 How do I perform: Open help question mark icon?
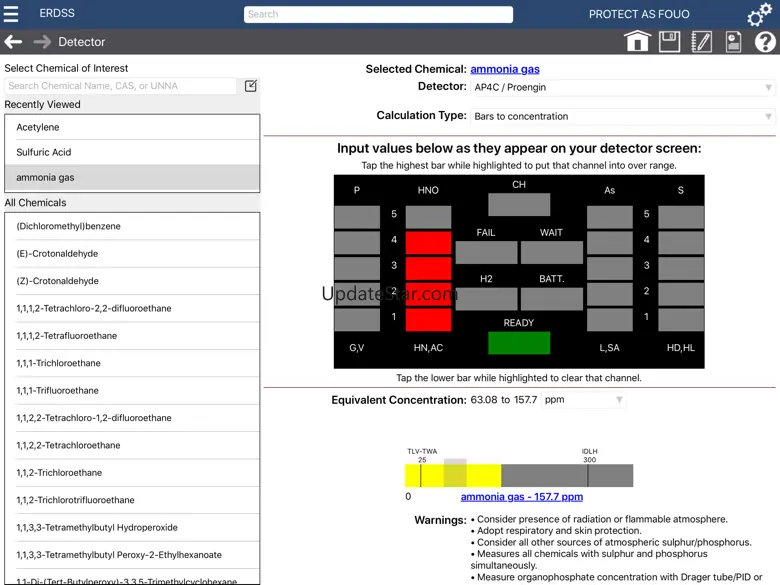tap(765, 42)
